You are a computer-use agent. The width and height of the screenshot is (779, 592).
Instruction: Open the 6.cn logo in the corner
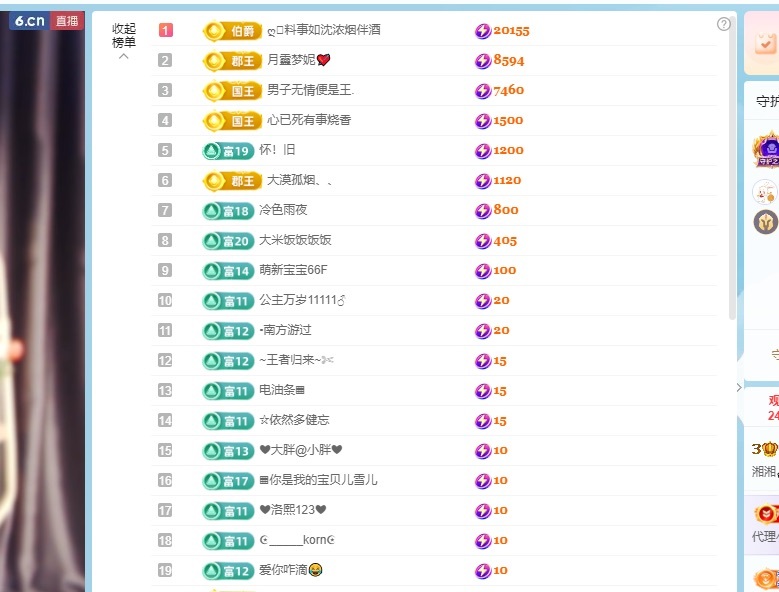pos(28,21)
